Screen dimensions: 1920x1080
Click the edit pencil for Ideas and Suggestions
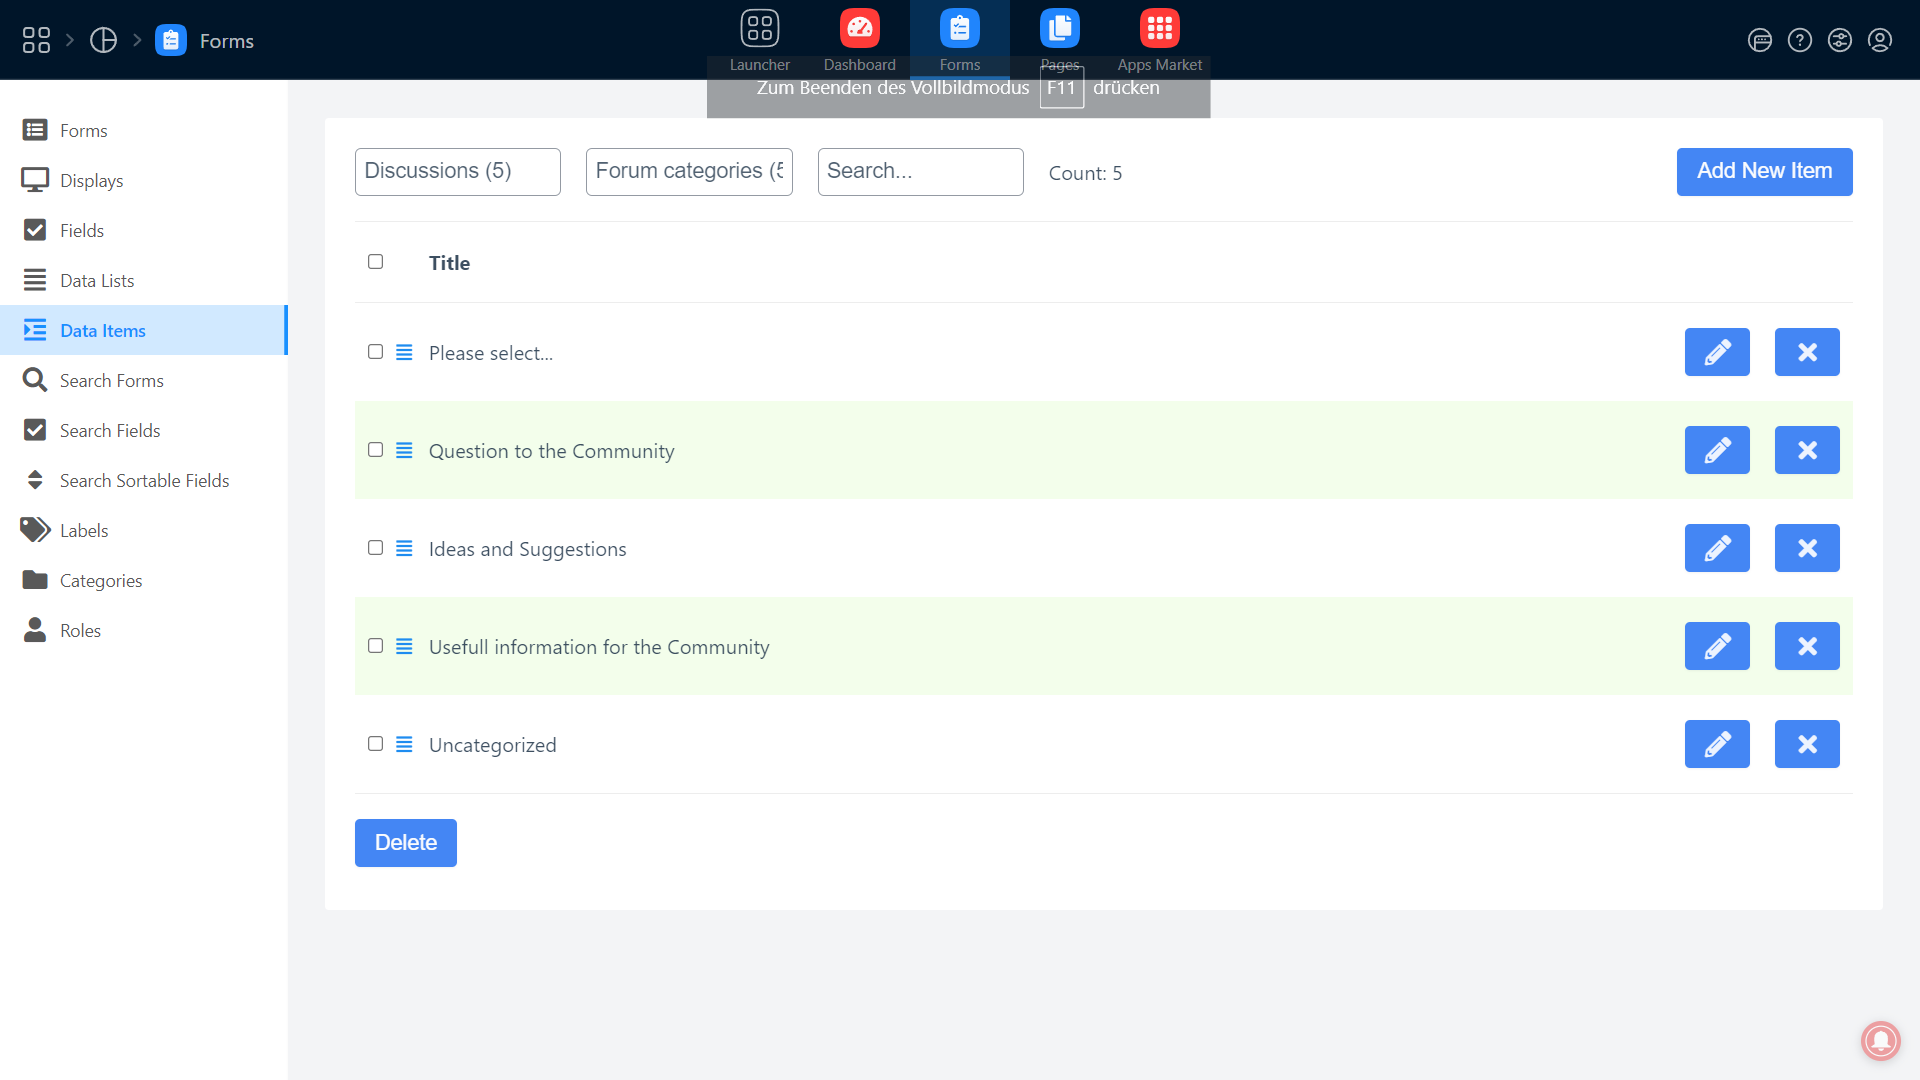coord(1716,548)
